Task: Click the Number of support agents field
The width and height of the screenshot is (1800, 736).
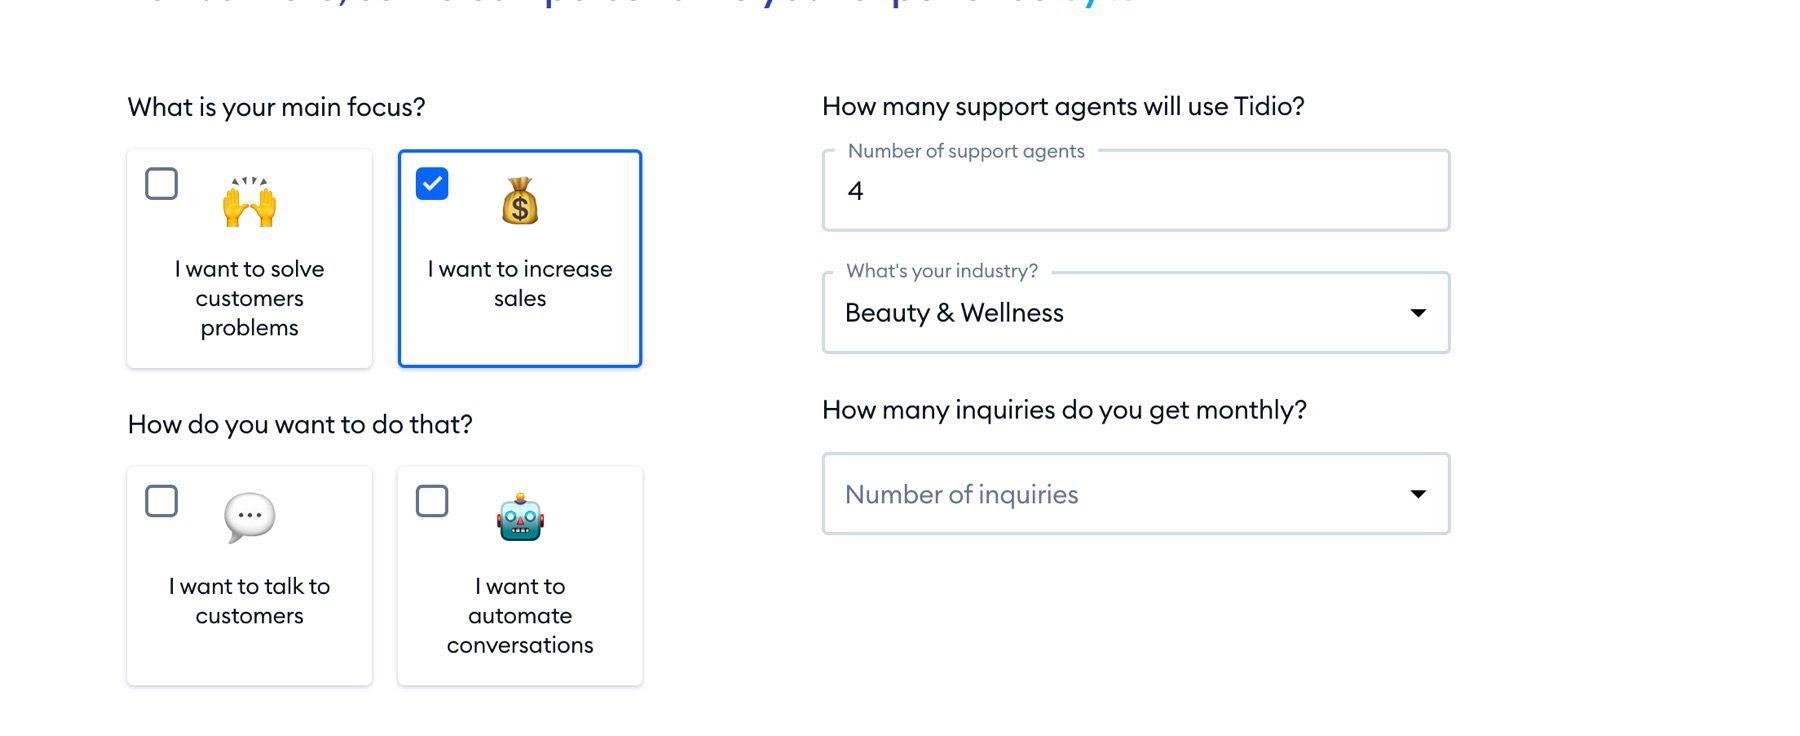Action: pyautogui.click(x=1135, y=190)
